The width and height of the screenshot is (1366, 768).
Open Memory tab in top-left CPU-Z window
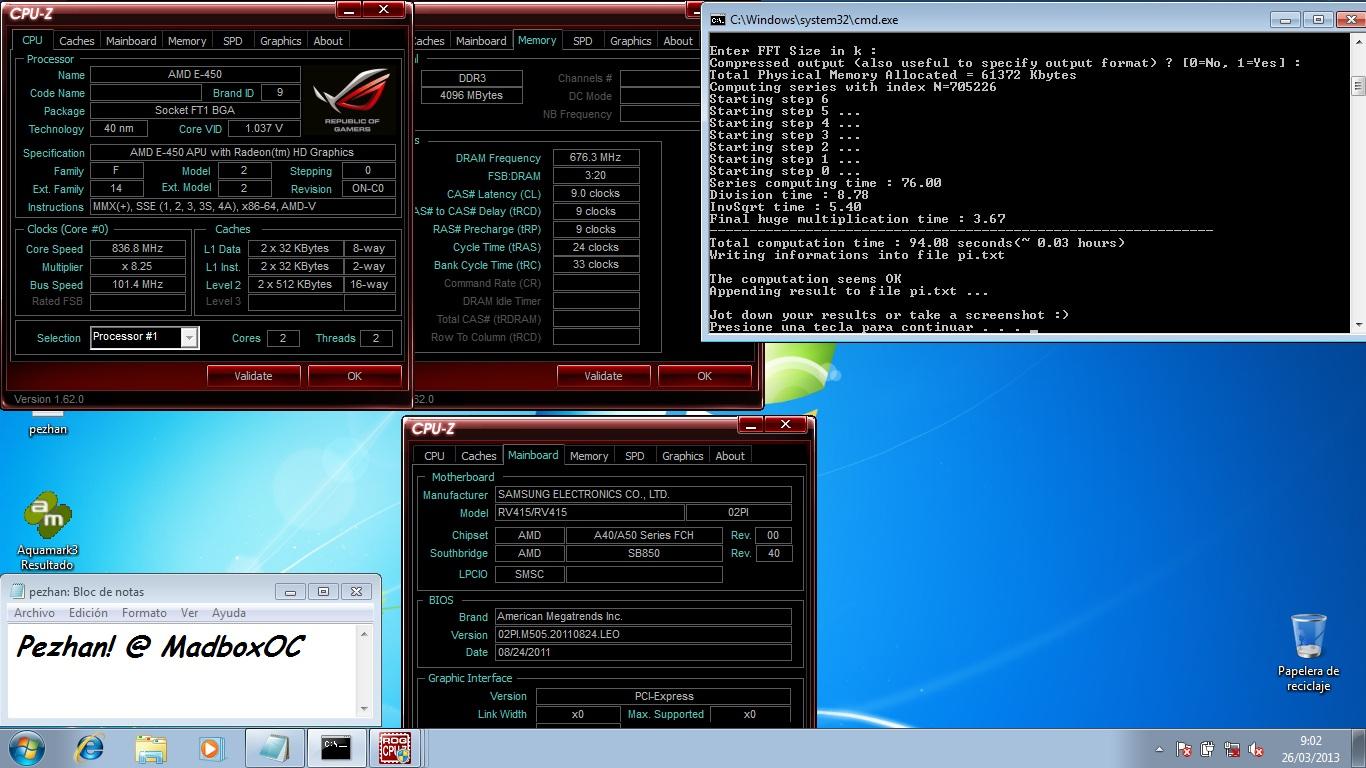(187, 41)
